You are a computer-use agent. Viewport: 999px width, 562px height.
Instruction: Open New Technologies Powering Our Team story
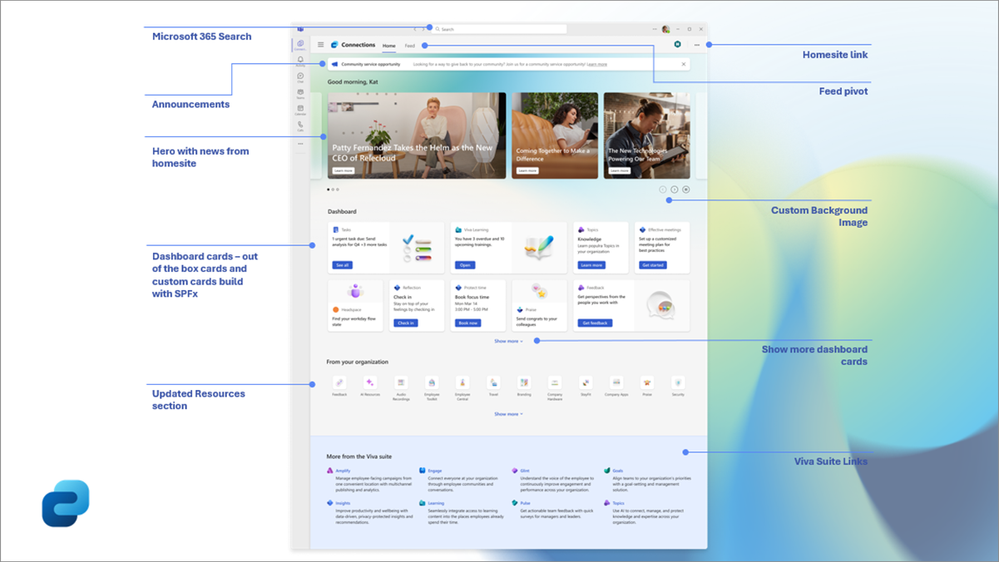point(647,136)
